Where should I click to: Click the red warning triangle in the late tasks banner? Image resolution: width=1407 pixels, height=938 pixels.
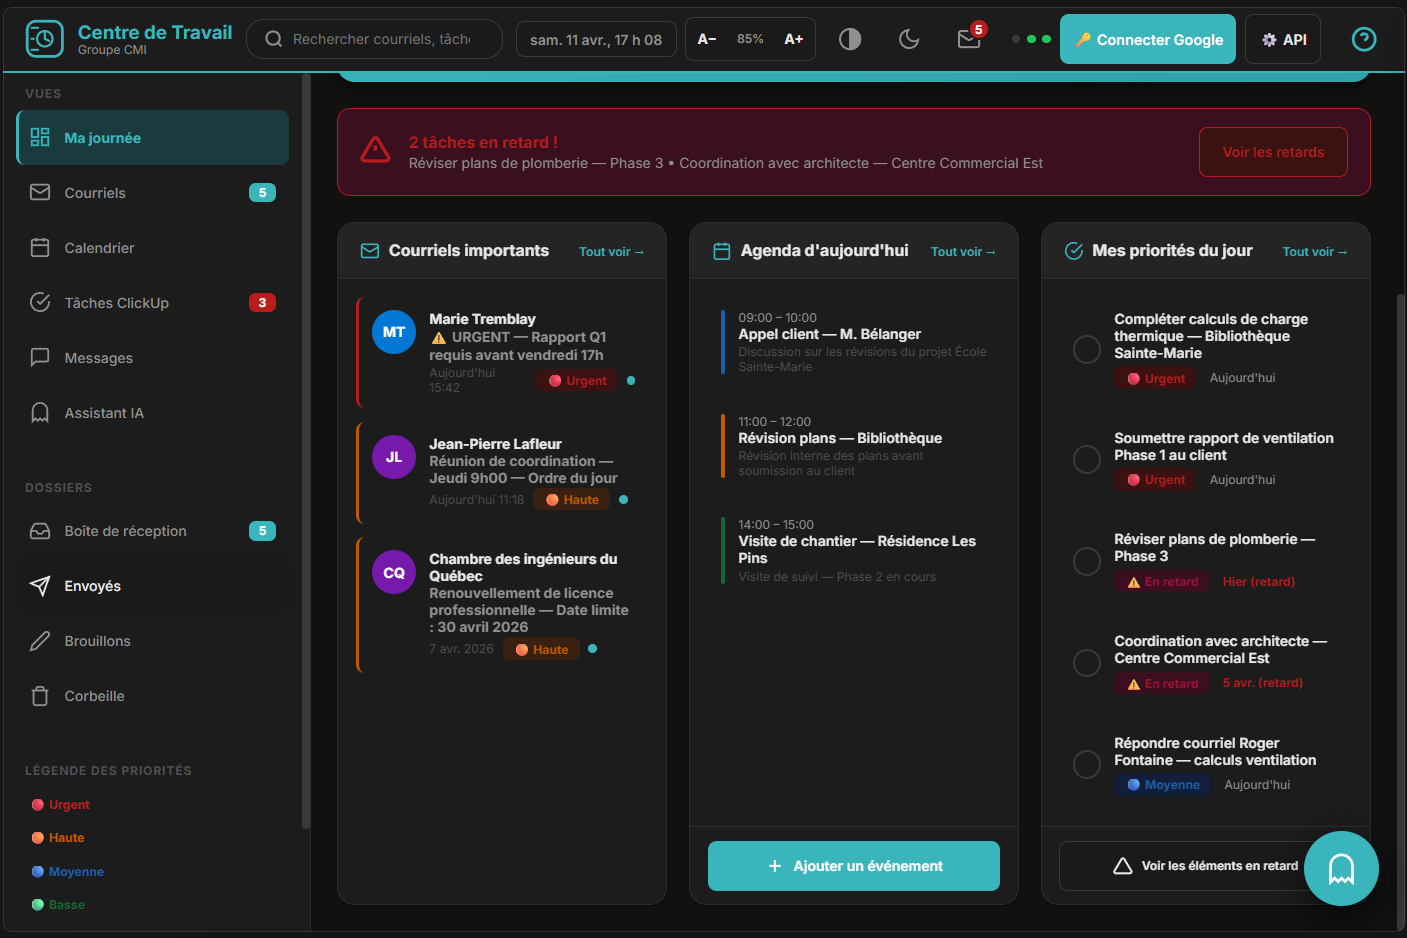(375, 151)
